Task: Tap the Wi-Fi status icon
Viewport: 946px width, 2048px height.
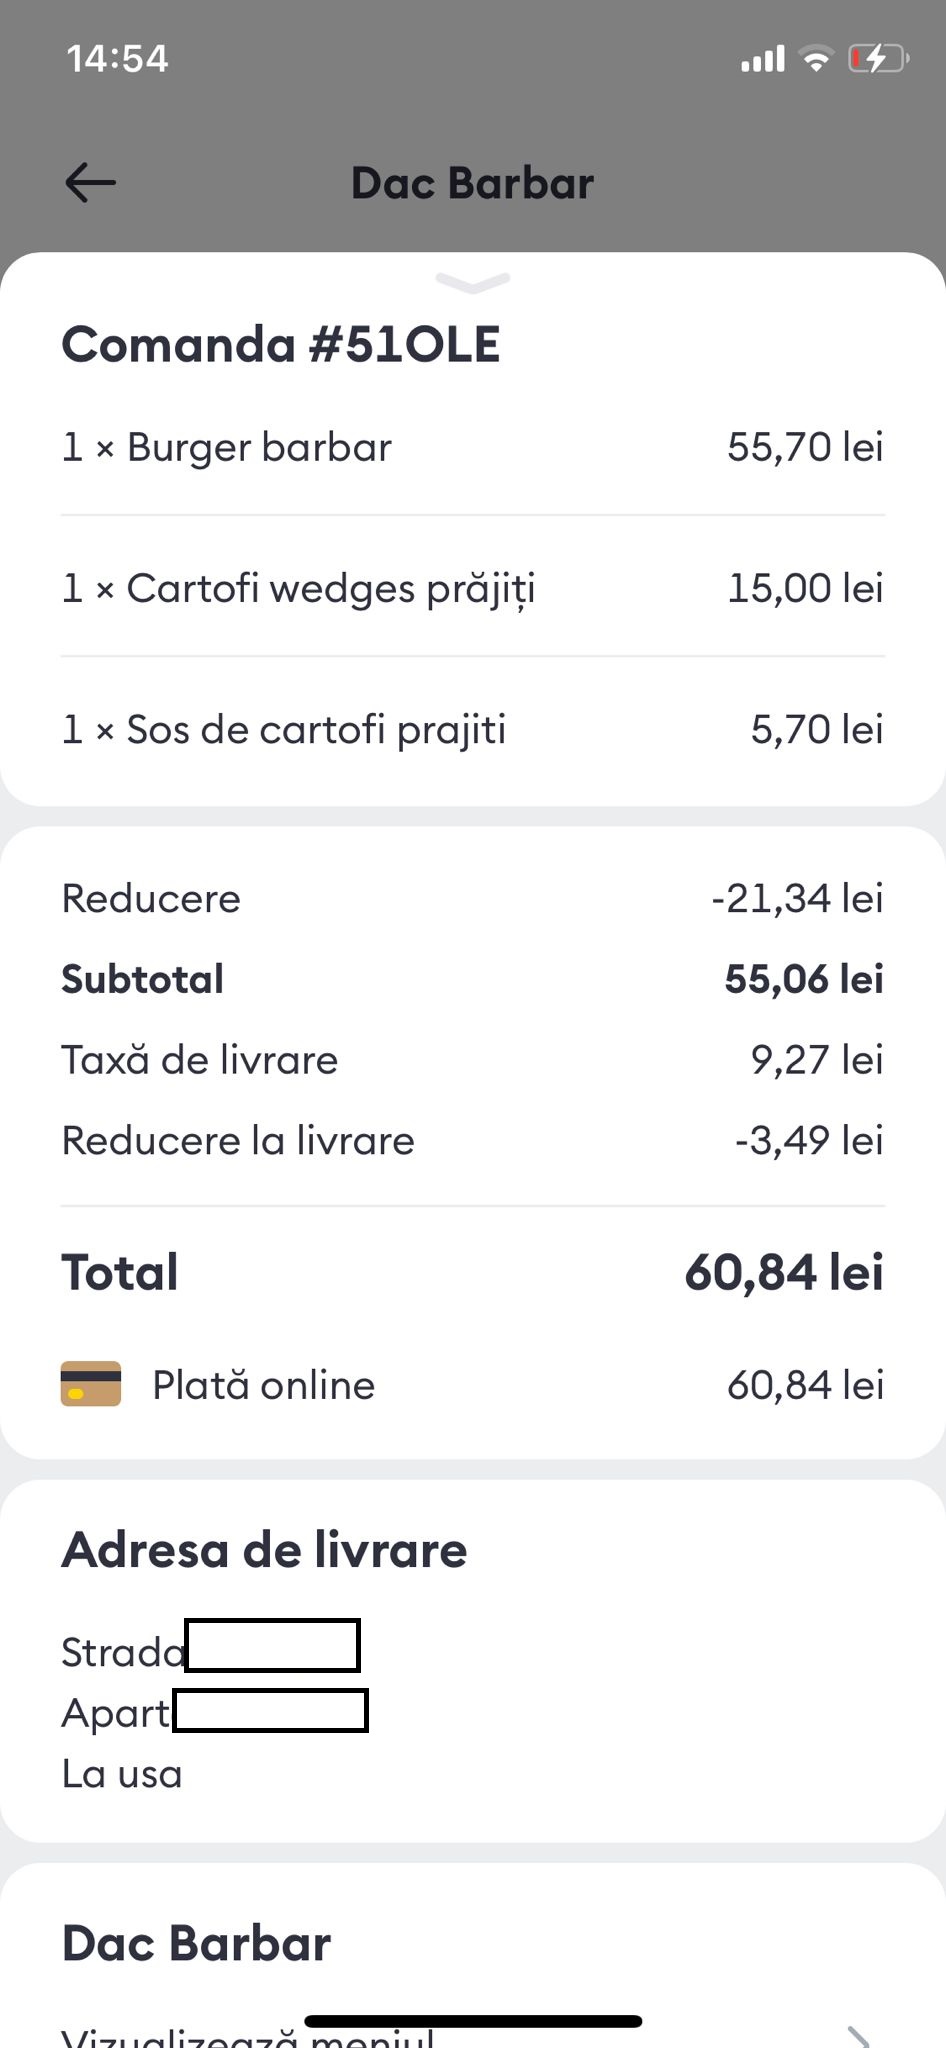Action: pyautogui.click(x=817, y=59)
